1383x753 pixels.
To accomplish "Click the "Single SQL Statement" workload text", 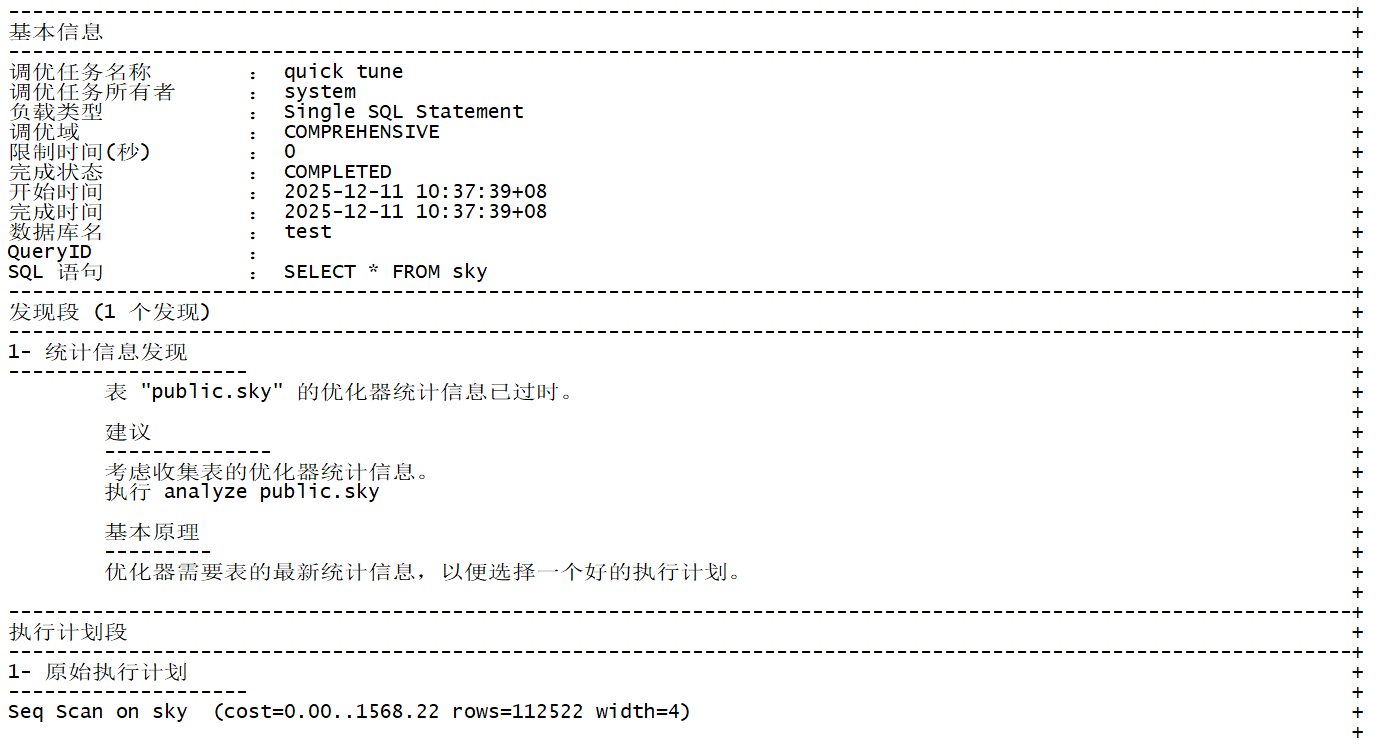I will (x=403, y=112).
